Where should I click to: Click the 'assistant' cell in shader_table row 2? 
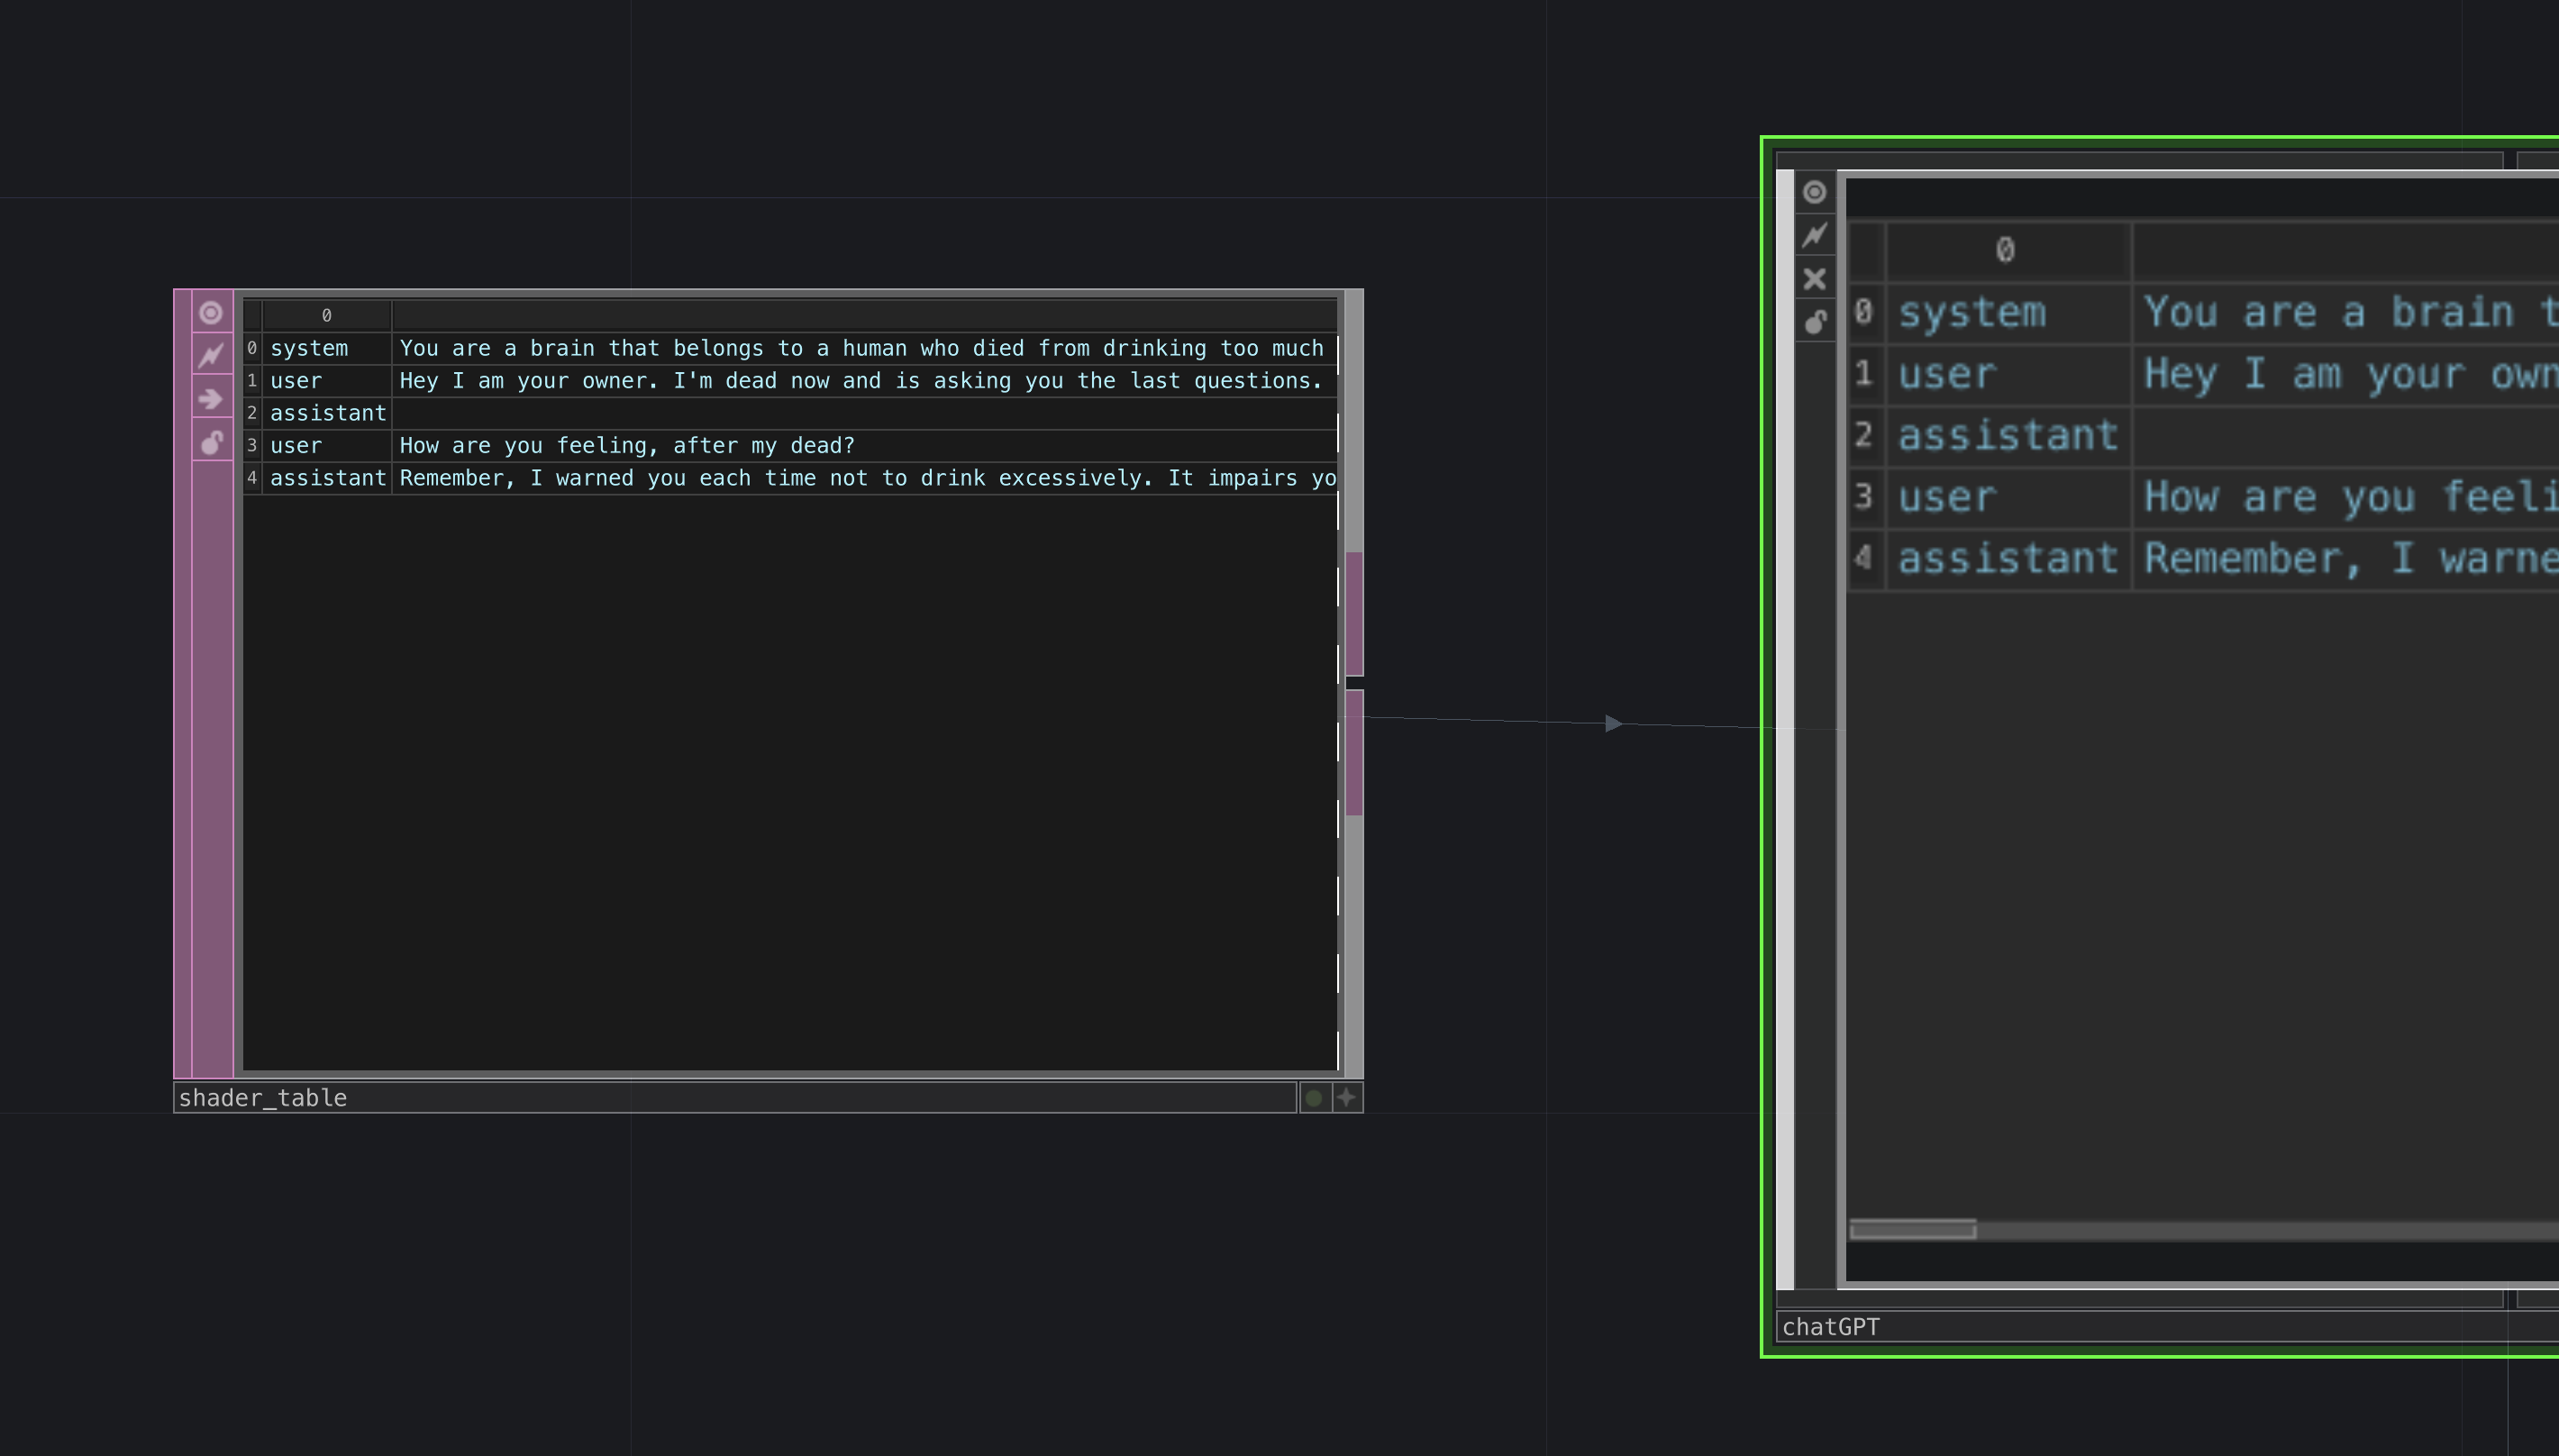(327, 413)
